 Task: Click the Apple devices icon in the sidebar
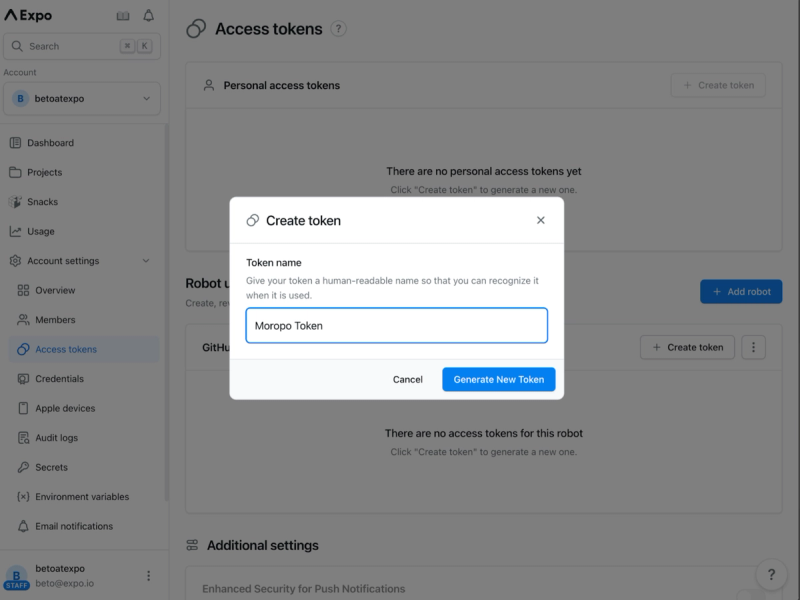coord(21,408)
